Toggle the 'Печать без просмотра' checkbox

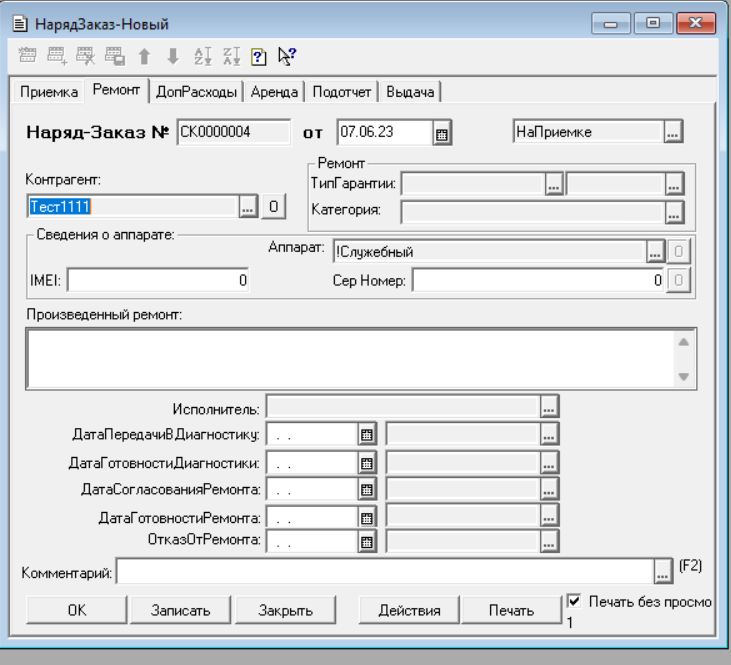click(x=574, y=602)
